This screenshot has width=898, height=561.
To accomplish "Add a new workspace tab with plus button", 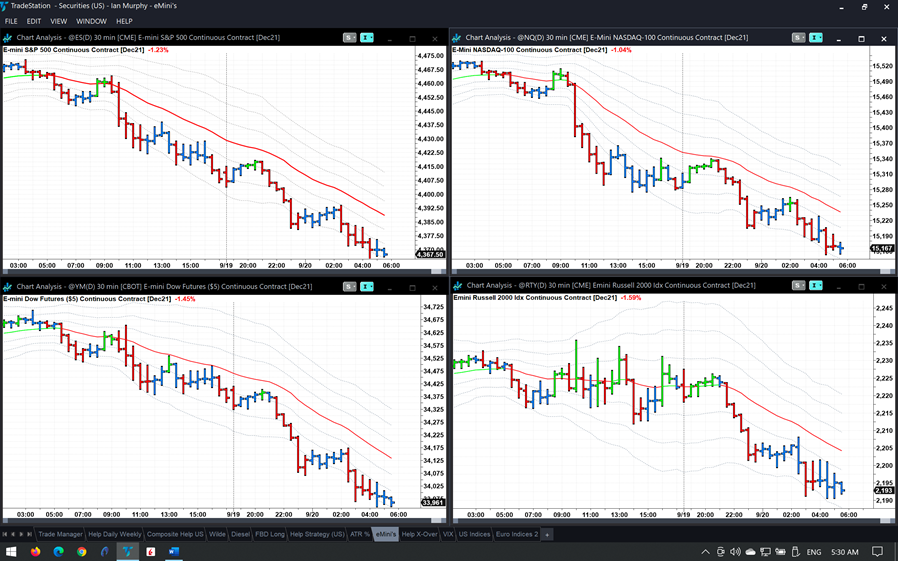I will 547,534.
